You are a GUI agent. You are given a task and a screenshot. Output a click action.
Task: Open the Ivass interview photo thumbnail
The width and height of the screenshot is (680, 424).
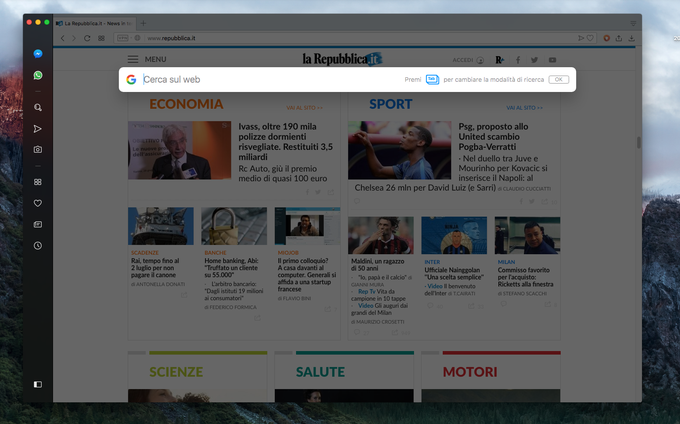click(x=180, y=150)
